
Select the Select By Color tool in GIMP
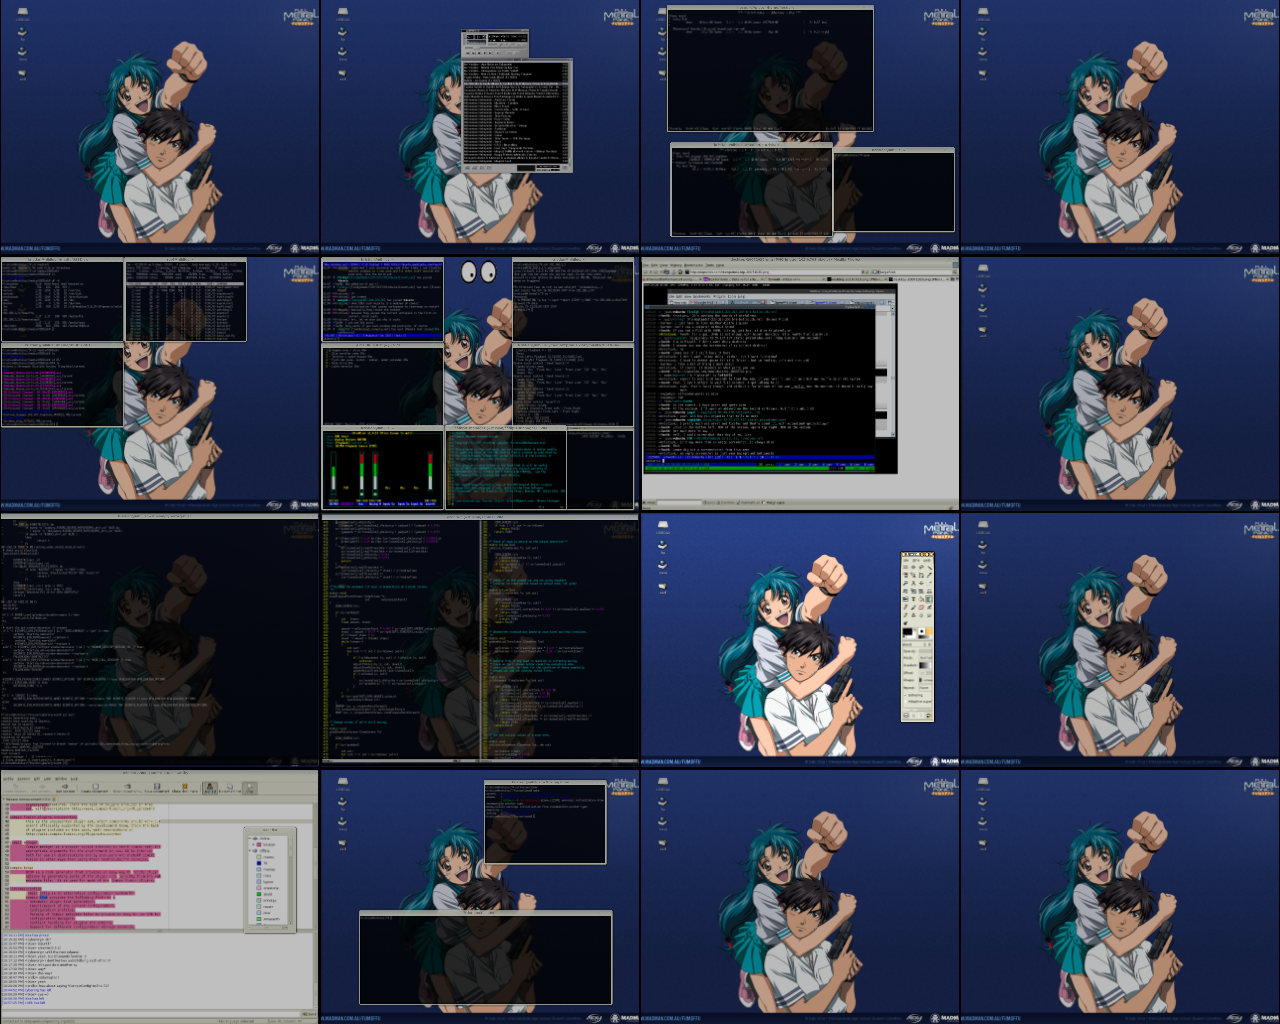click(x=905, y=575)
